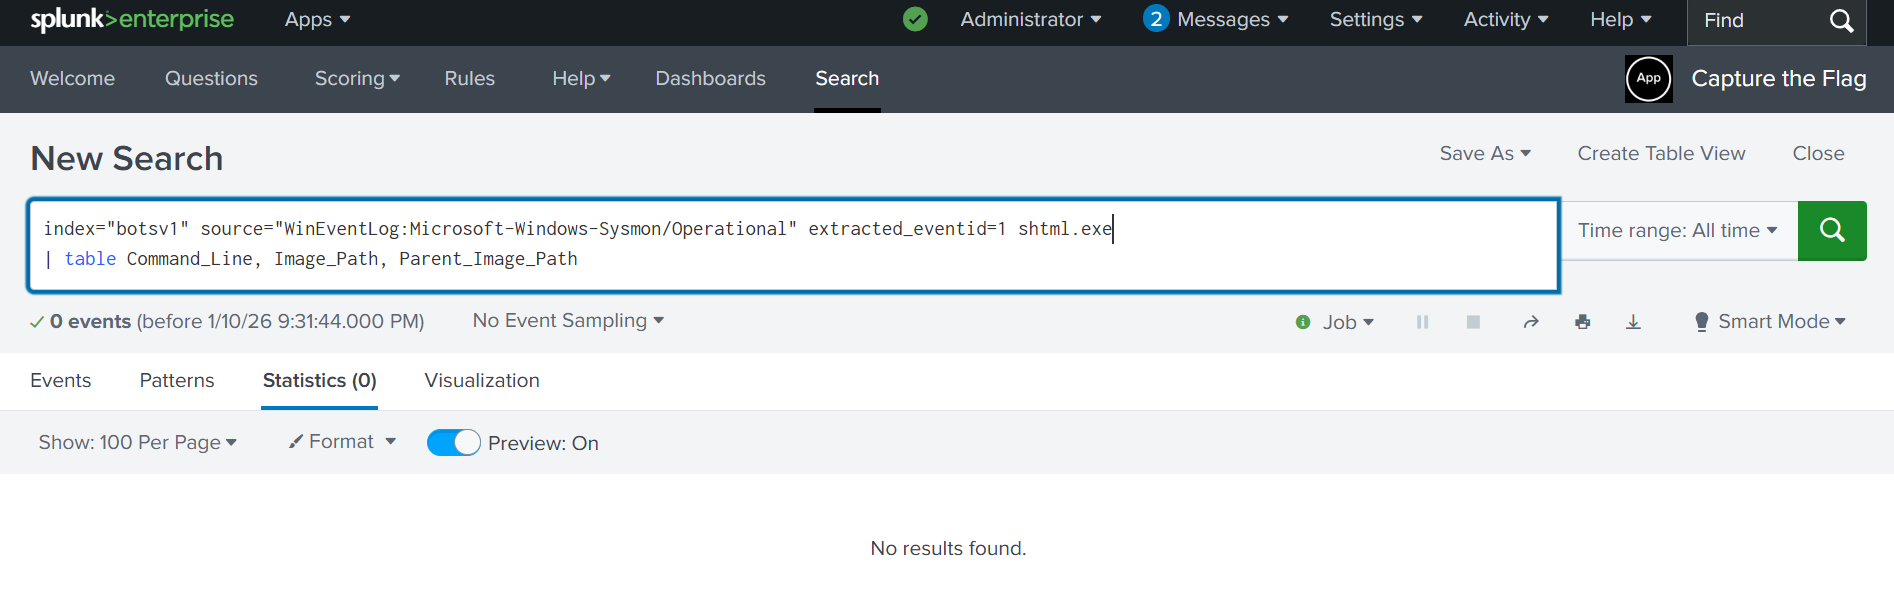Click the Capture the Flag App icon

[1649, 78]
